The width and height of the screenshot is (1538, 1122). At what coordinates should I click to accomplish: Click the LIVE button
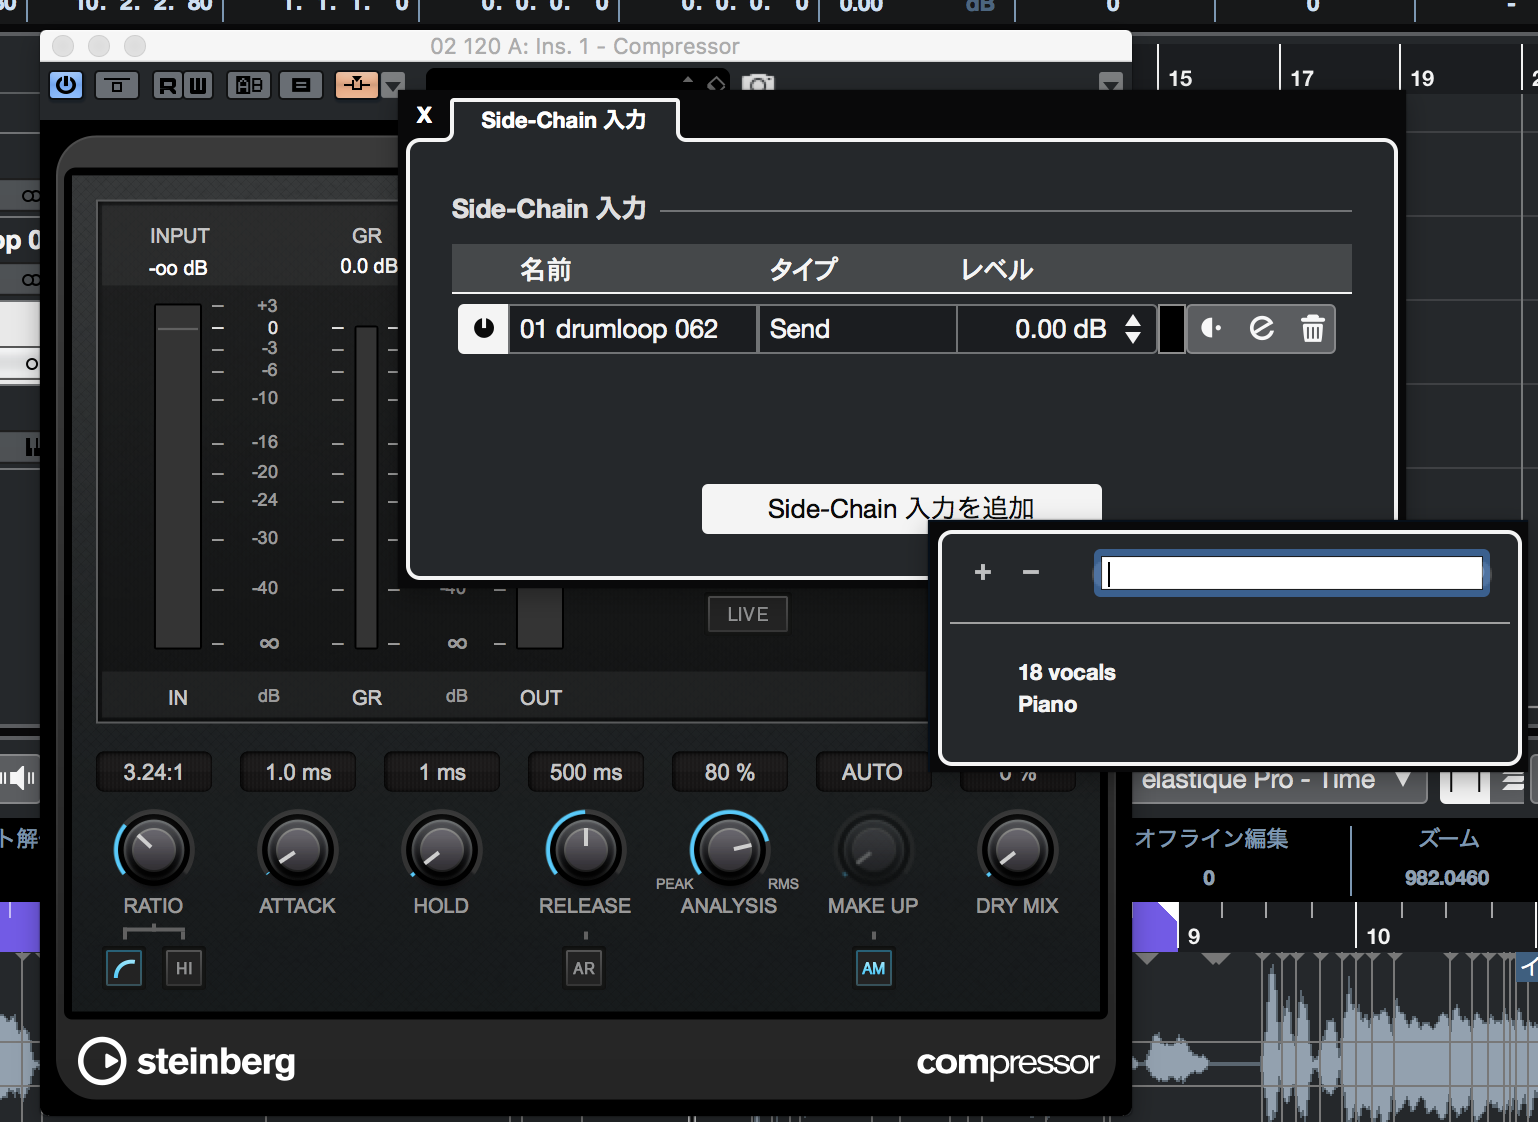747,614
